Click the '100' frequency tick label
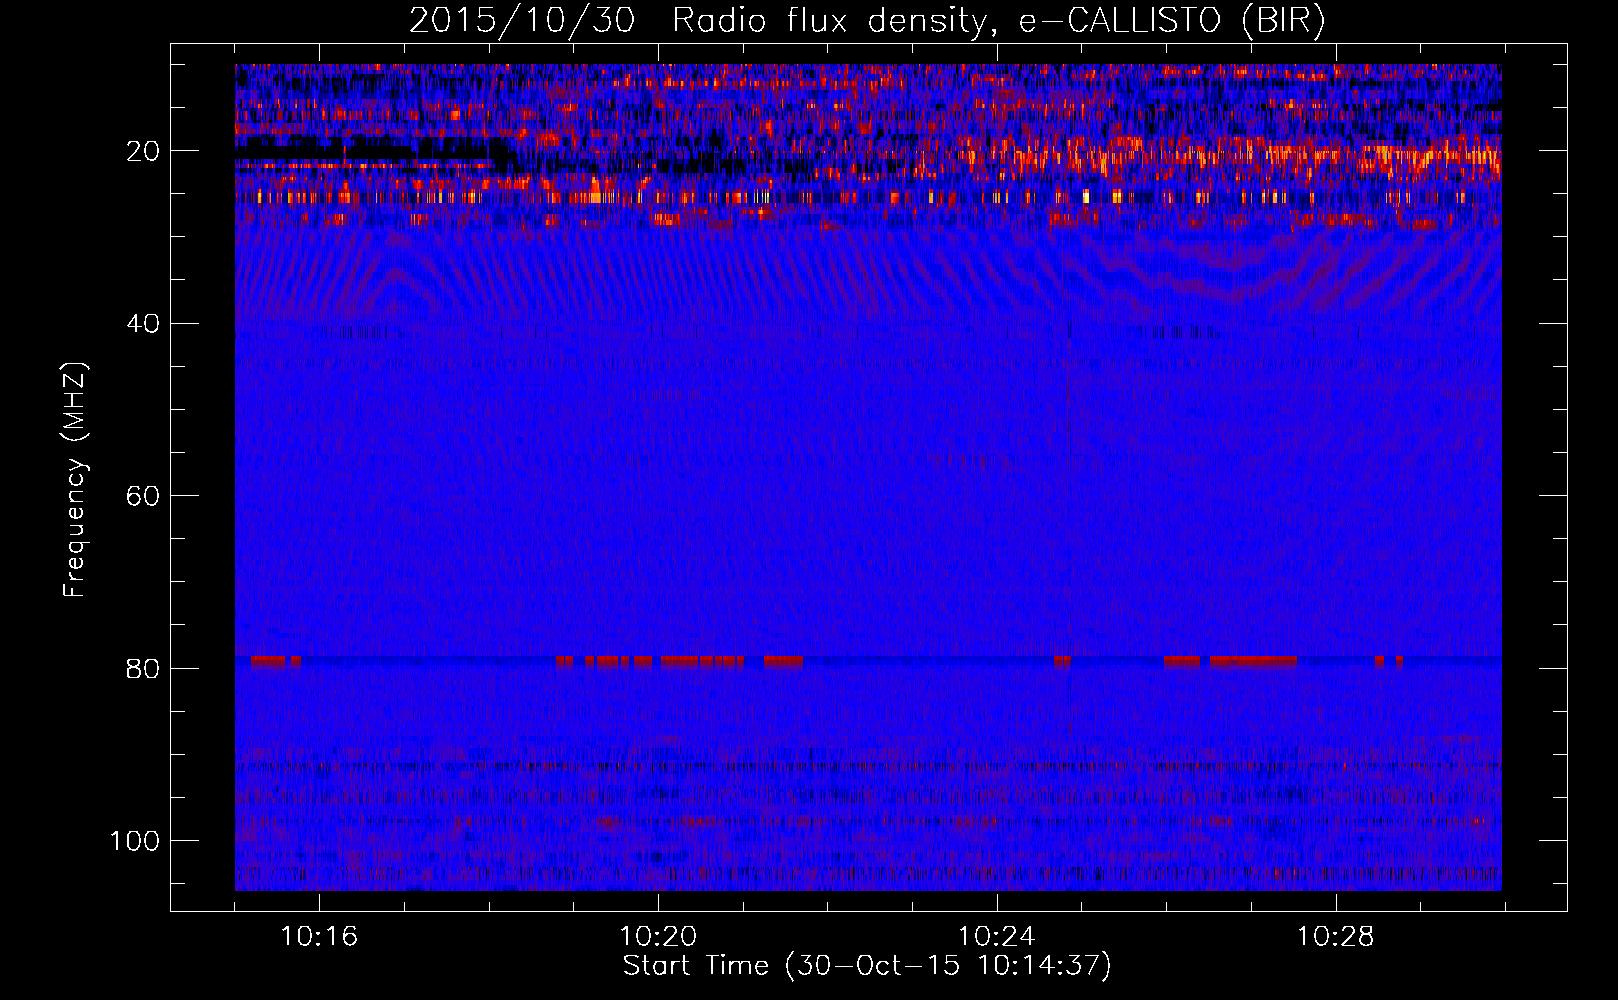Viewport: 1618px width, 1000px height. pyautogui.click(x=135, y=841)
